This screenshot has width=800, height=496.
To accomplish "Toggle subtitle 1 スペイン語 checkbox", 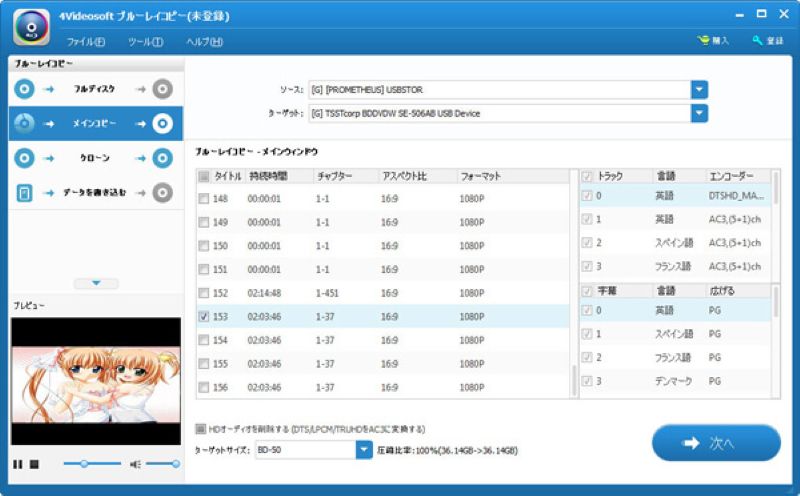I will pyautogui.click(x=587, y=334).
